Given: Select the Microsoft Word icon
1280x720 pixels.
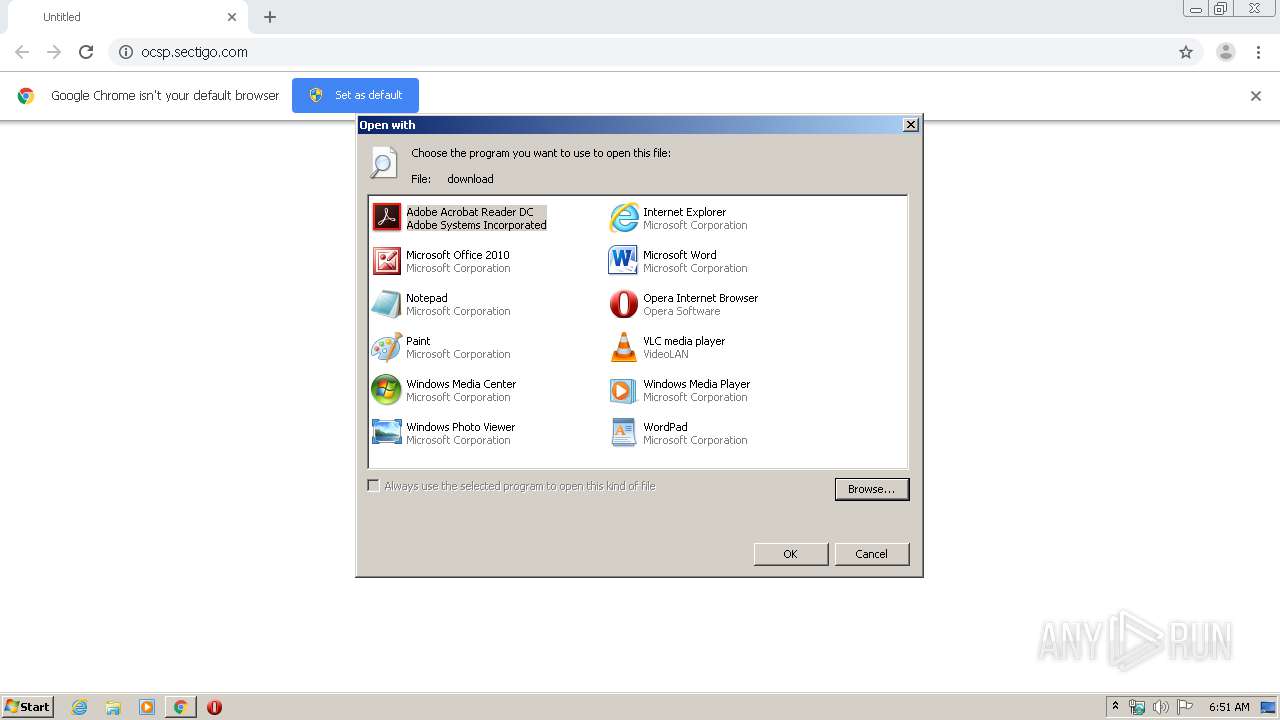Looking at the screenshot, I should pos(623,260).
